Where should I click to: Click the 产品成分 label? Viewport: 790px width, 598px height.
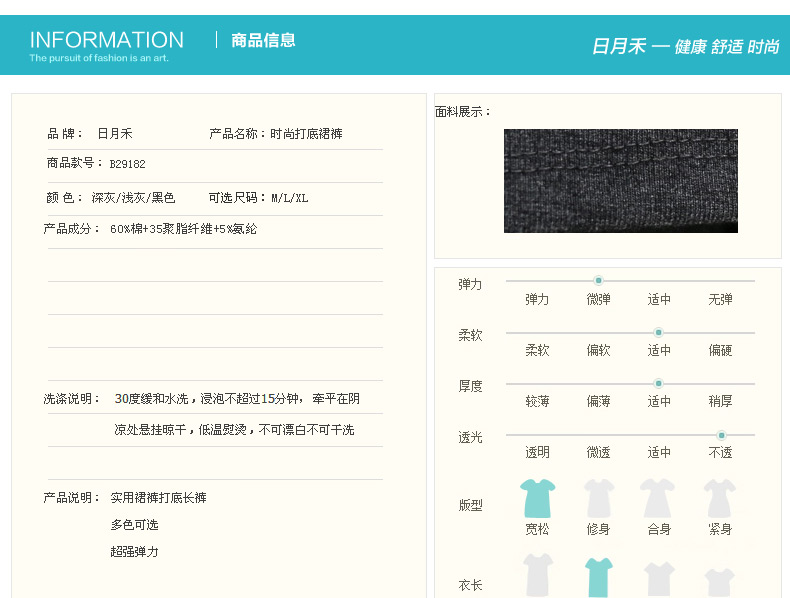point(72,229)
